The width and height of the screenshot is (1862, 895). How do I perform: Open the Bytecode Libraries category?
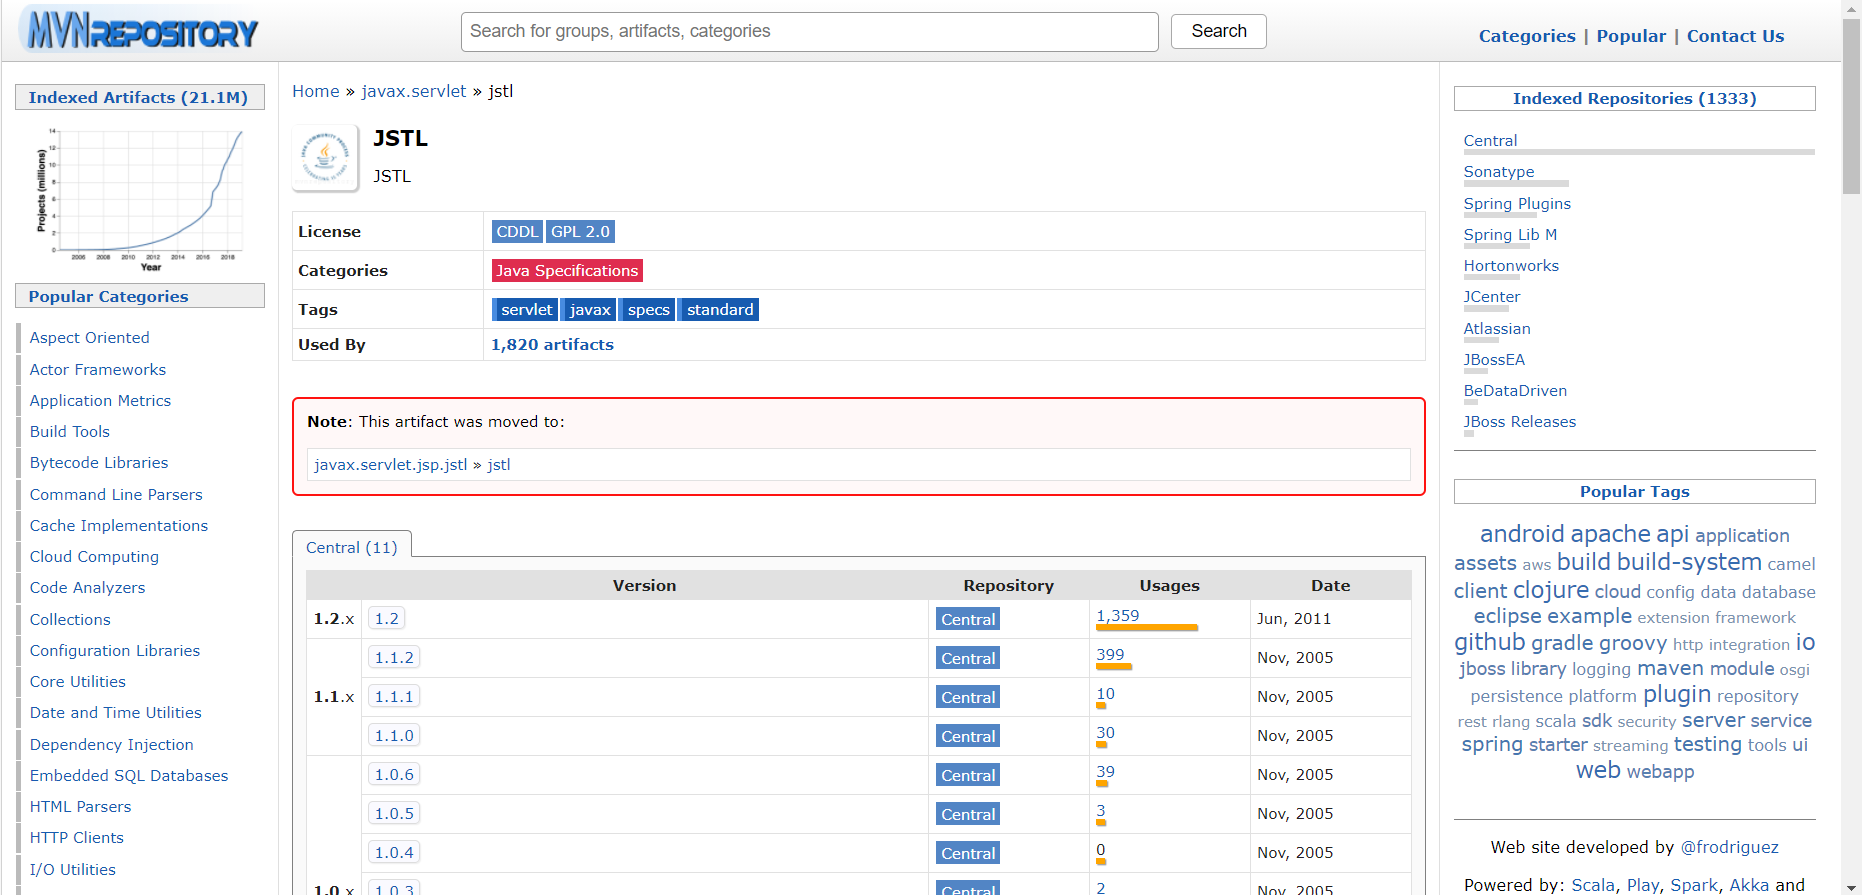(99, 462)
